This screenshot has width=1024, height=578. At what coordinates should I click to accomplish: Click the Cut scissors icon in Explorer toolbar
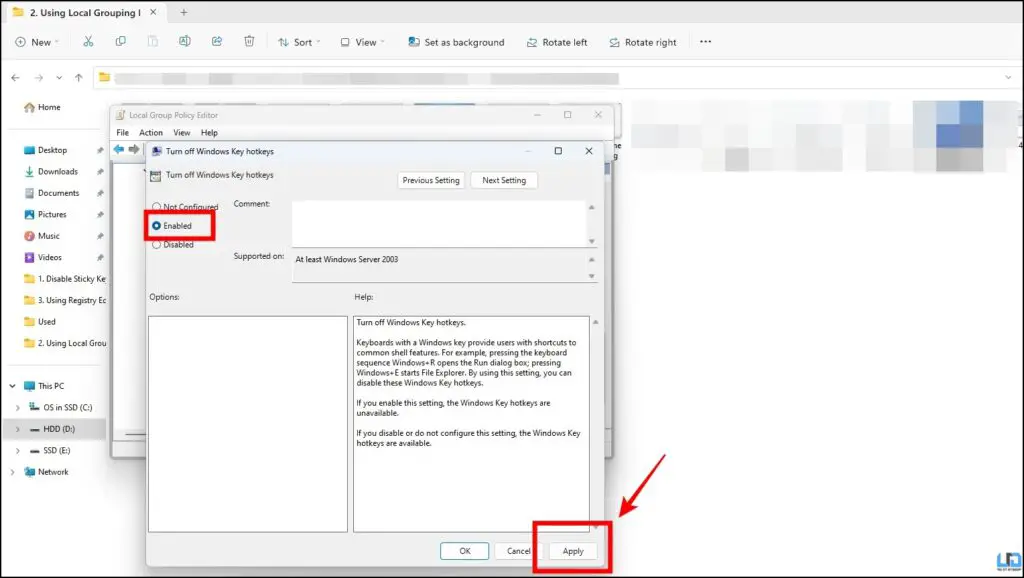coord(88,42)
